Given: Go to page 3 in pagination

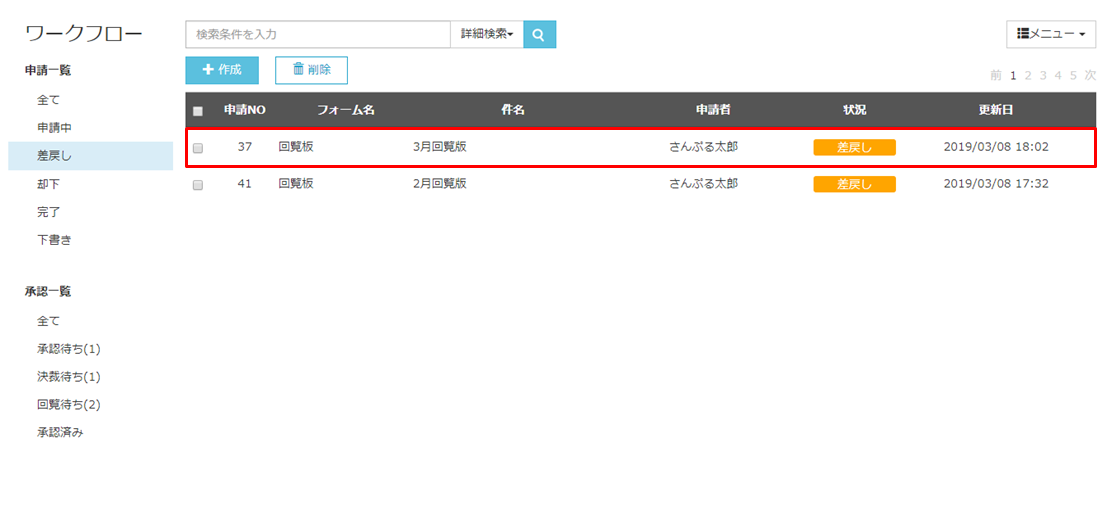Looking at the screenshot, I should tap(1043, 75).
